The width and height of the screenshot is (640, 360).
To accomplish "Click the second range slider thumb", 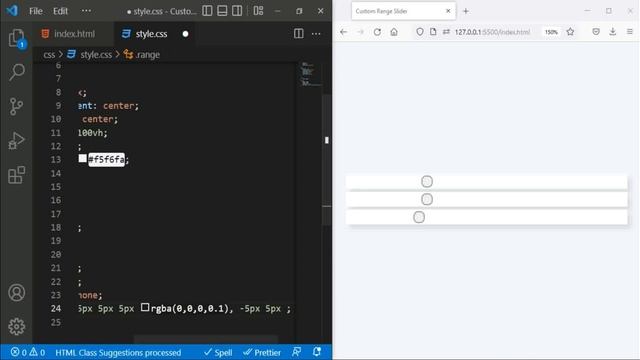I will [x=427, y=199].
